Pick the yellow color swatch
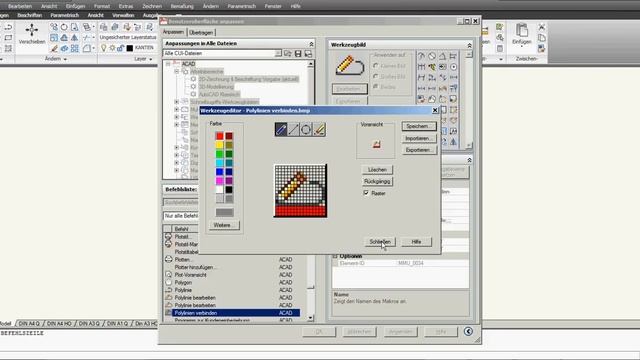Viewport: 640px width, 360px height. [220, 145]
